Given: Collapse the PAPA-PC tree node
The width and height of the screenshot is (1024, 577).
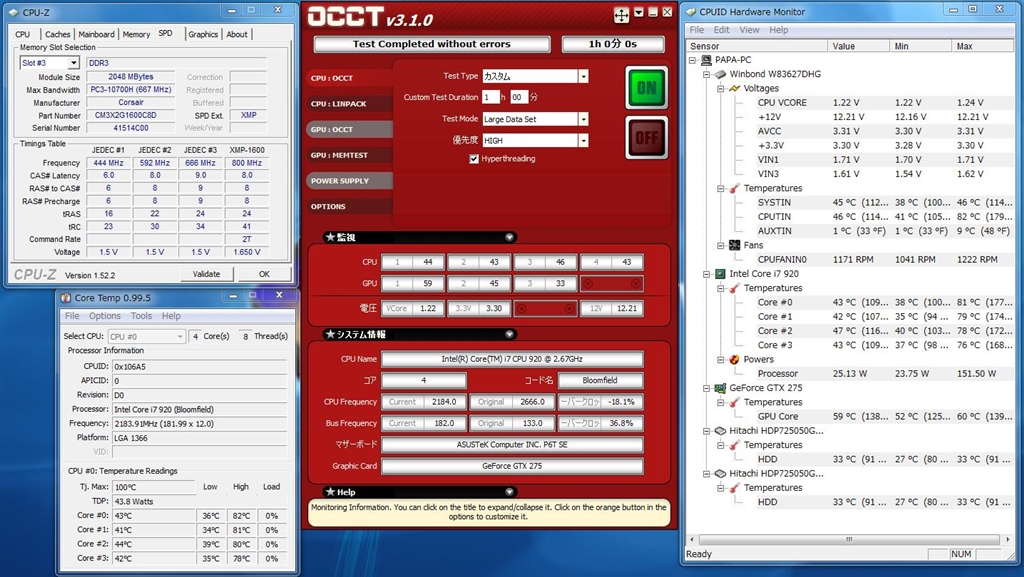Looking at the screenshot, I should point(693,60).
